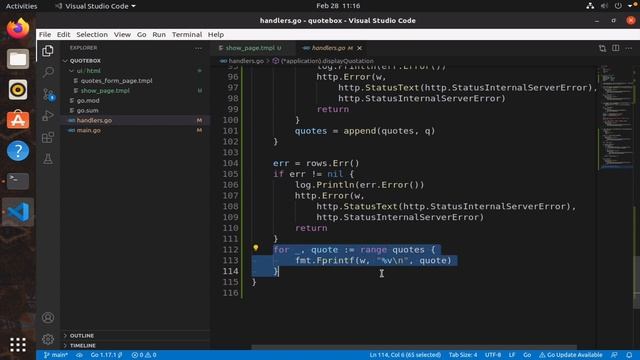Click Visual Studio Code dock icon
The height and width of the screenshot is (360, 640).
click(18, 212)
